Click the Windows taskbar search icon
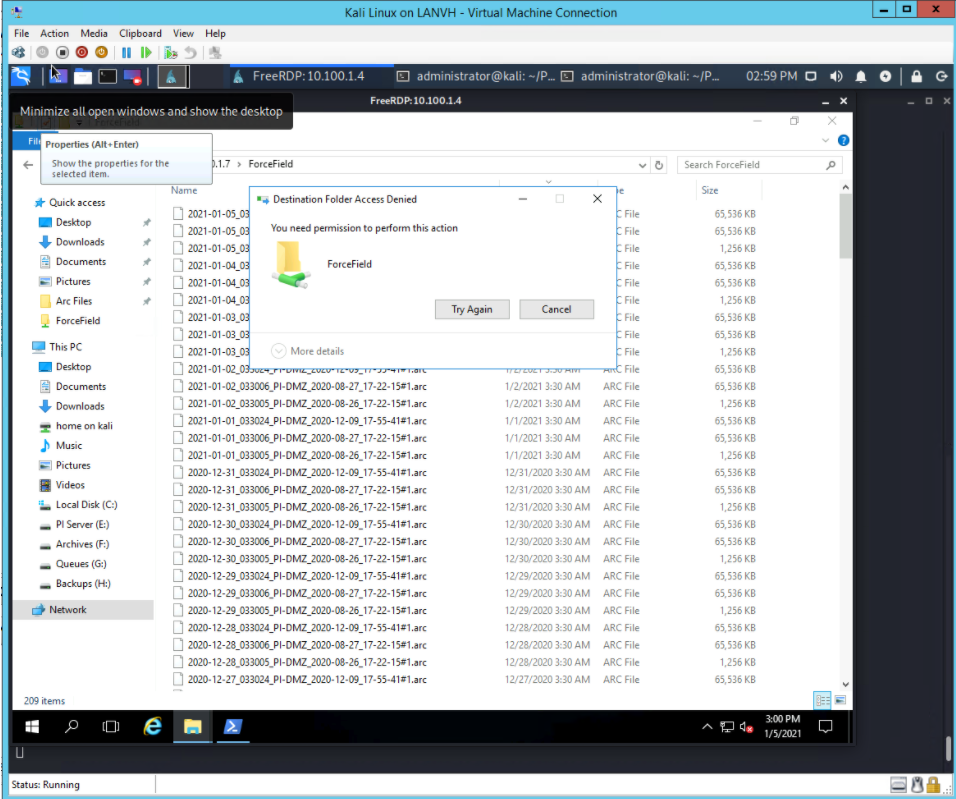Image resolution: width=956 pixels, height=799 pixels. 72,726
